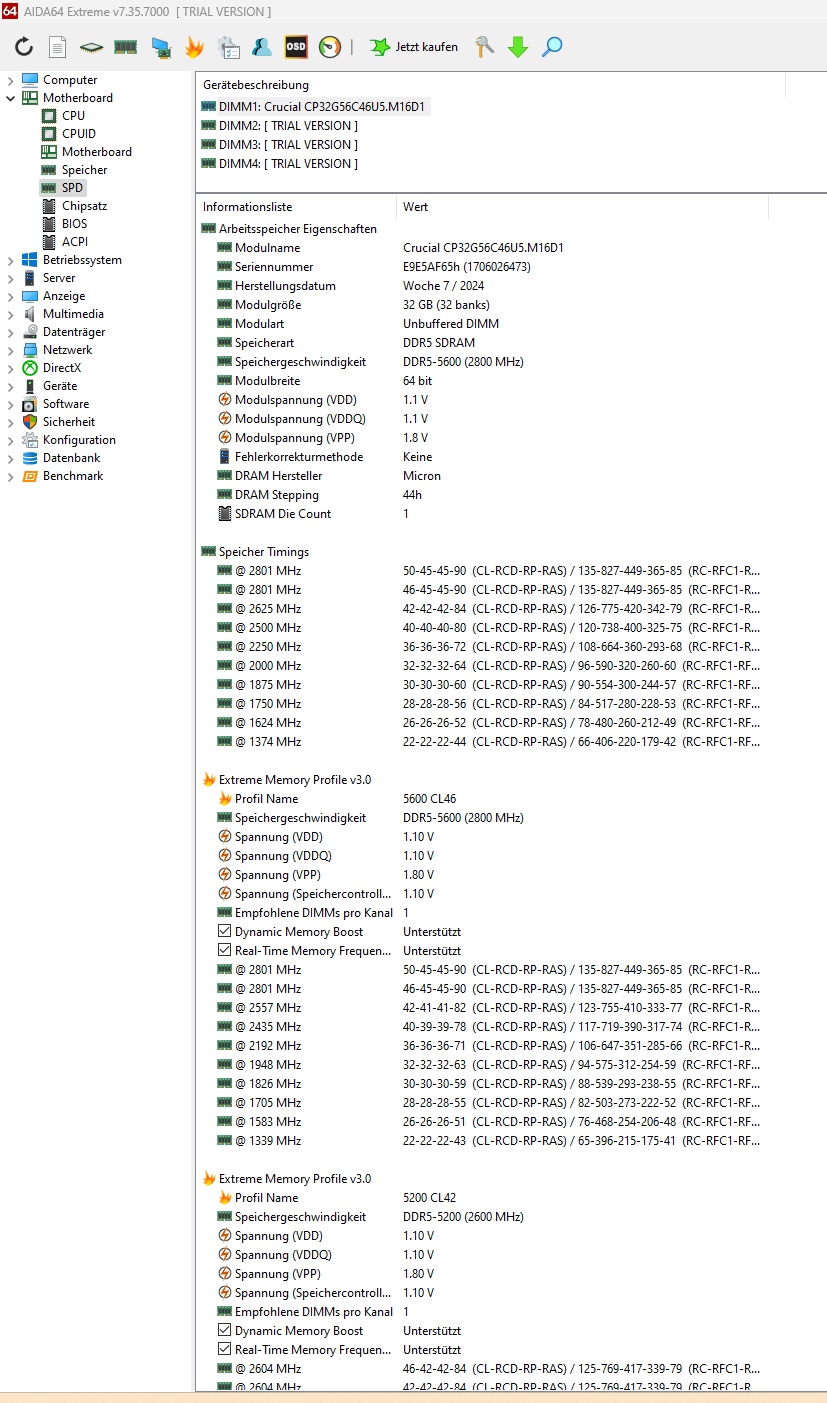Open the product key icon
Viewport: 827px width, 1403px height.
(x=484, y=47)
